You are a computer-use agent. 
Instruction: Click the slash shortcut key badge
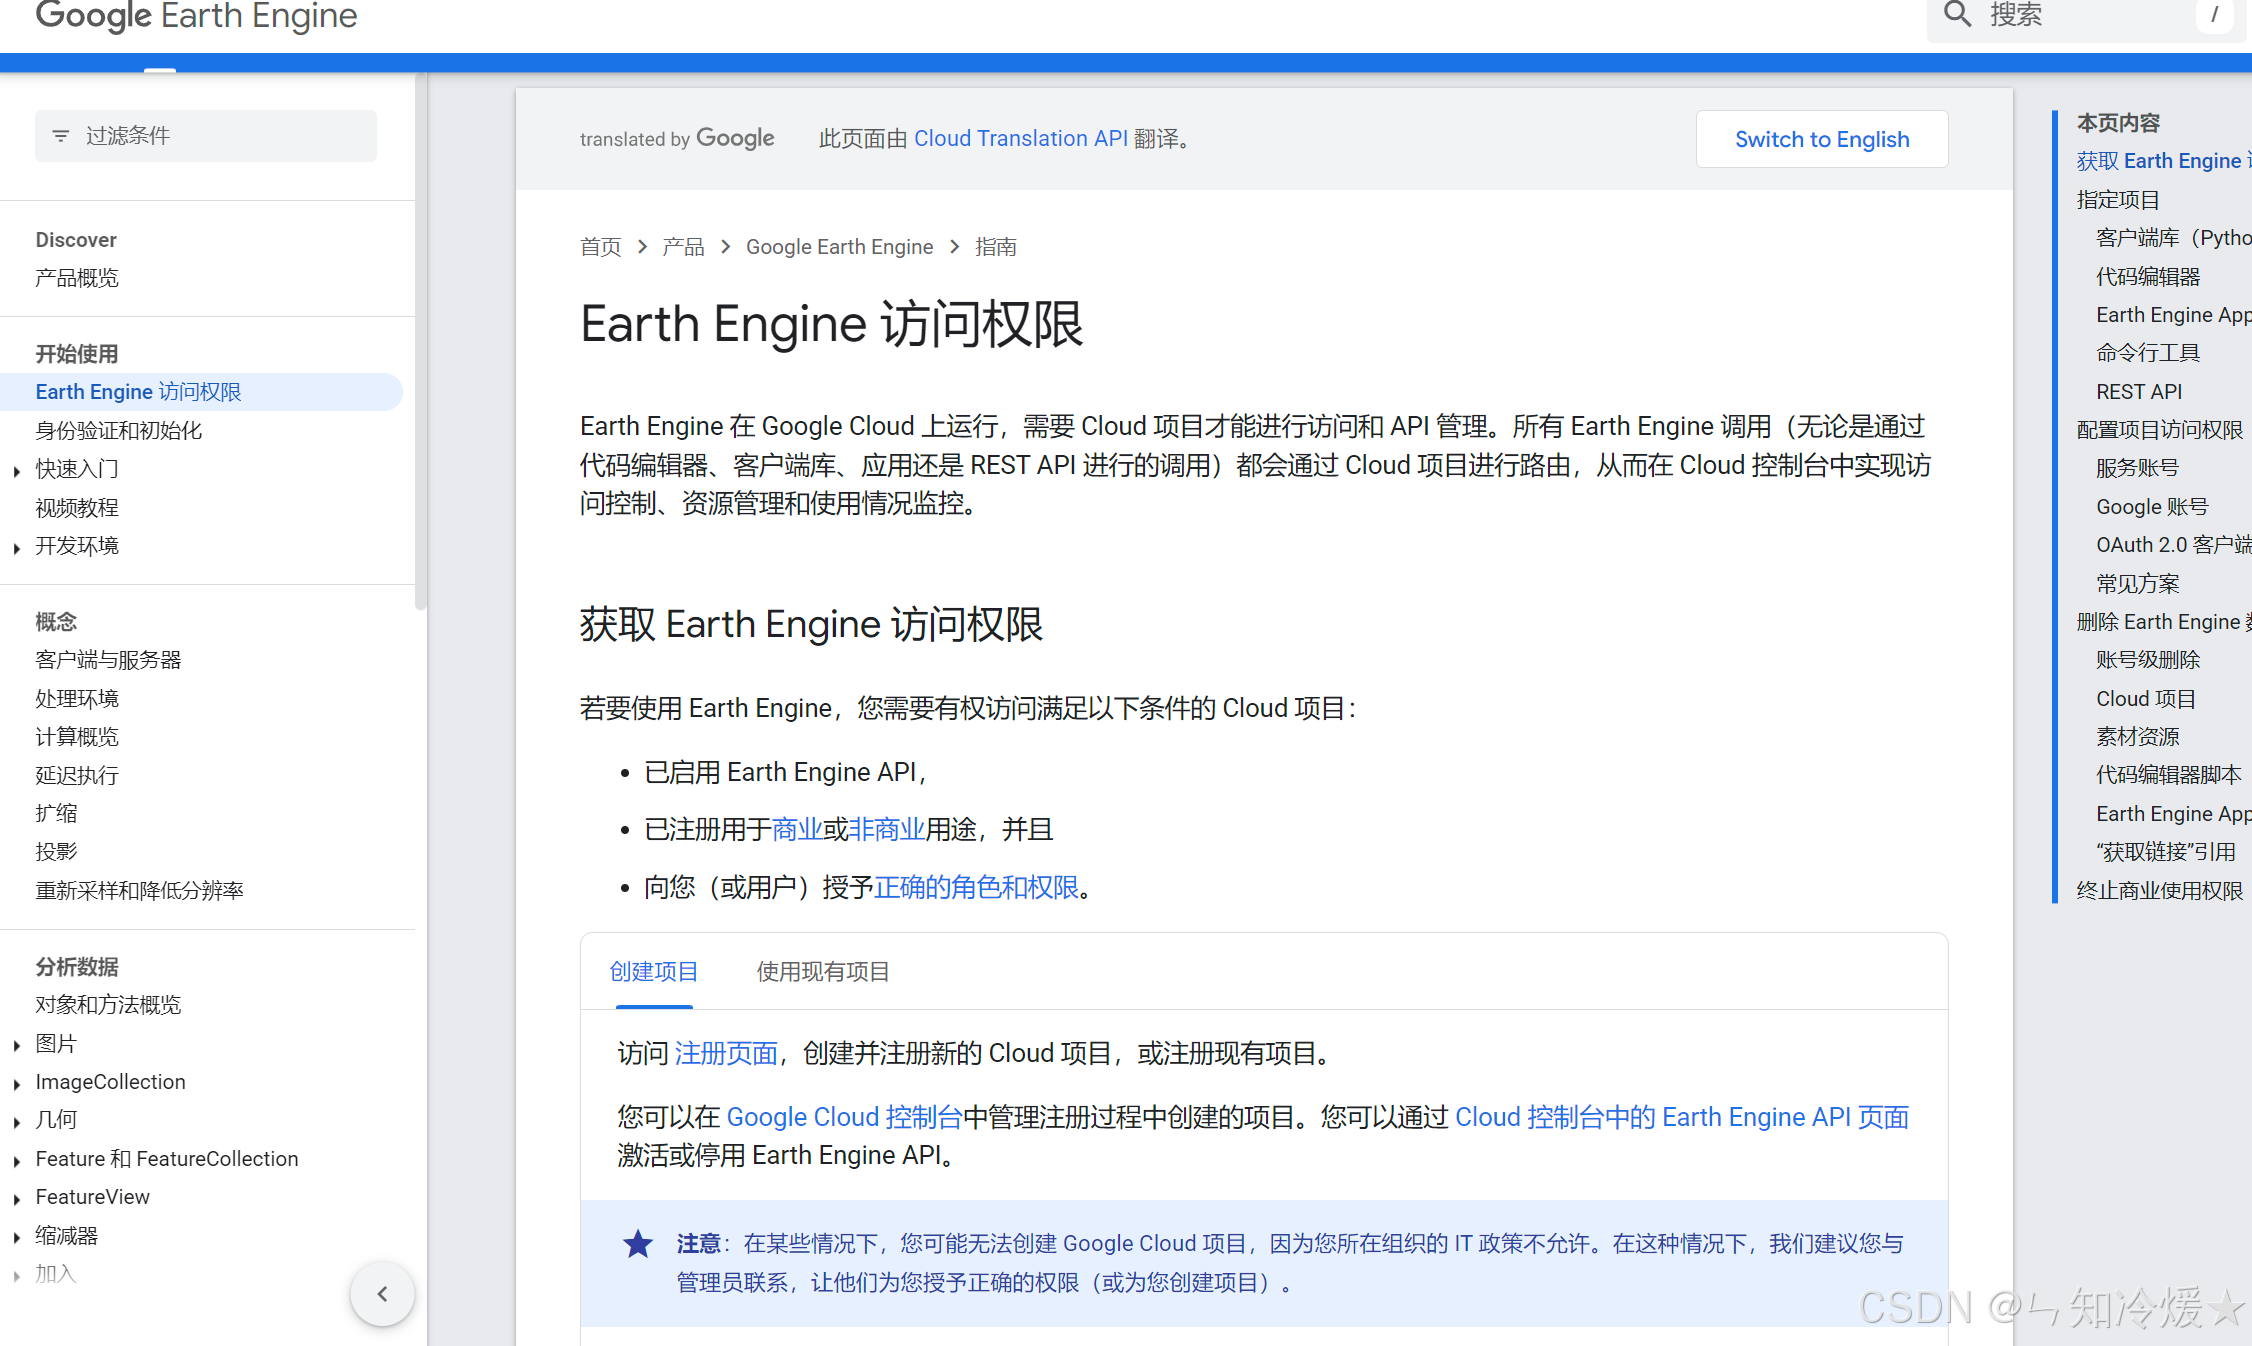click(2214, 15)
